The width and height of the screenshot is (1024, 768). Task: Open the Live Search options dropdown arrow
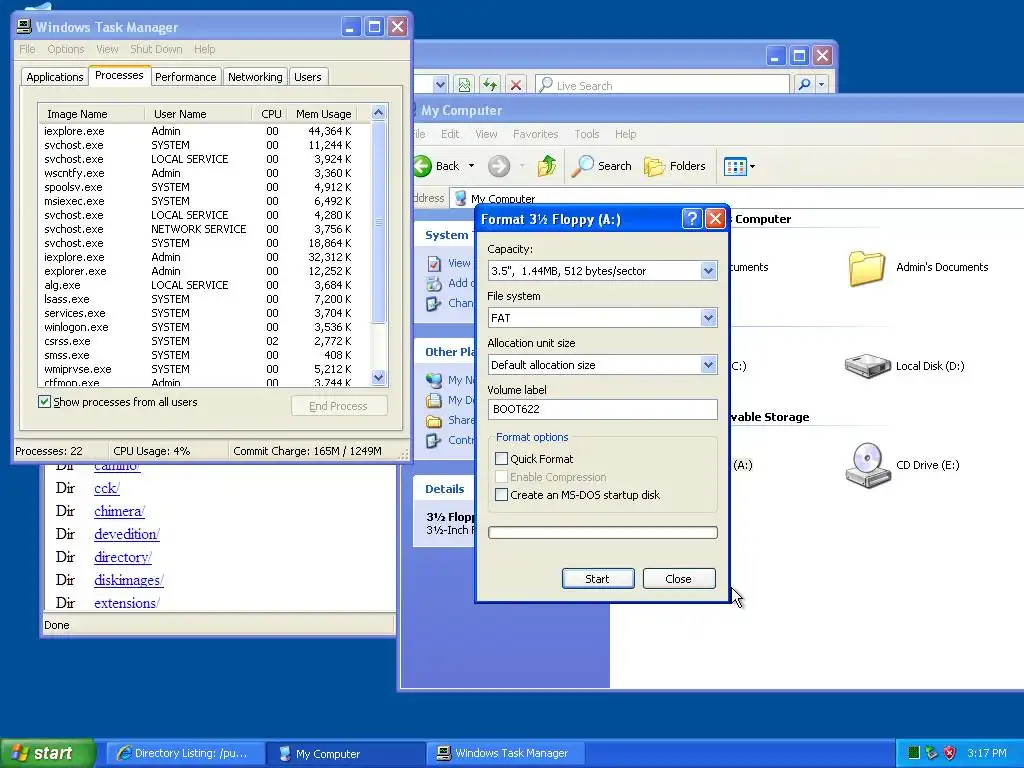coord(822,85)
